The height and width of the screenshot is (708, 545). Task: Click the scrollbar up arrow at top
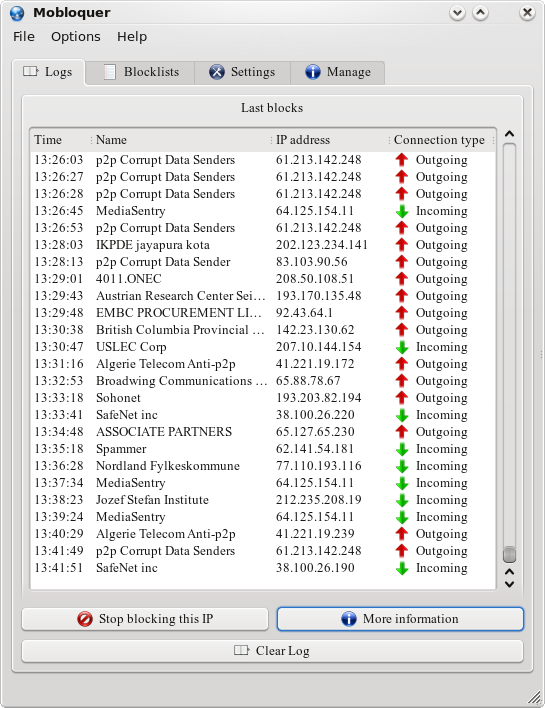(509, 134)
